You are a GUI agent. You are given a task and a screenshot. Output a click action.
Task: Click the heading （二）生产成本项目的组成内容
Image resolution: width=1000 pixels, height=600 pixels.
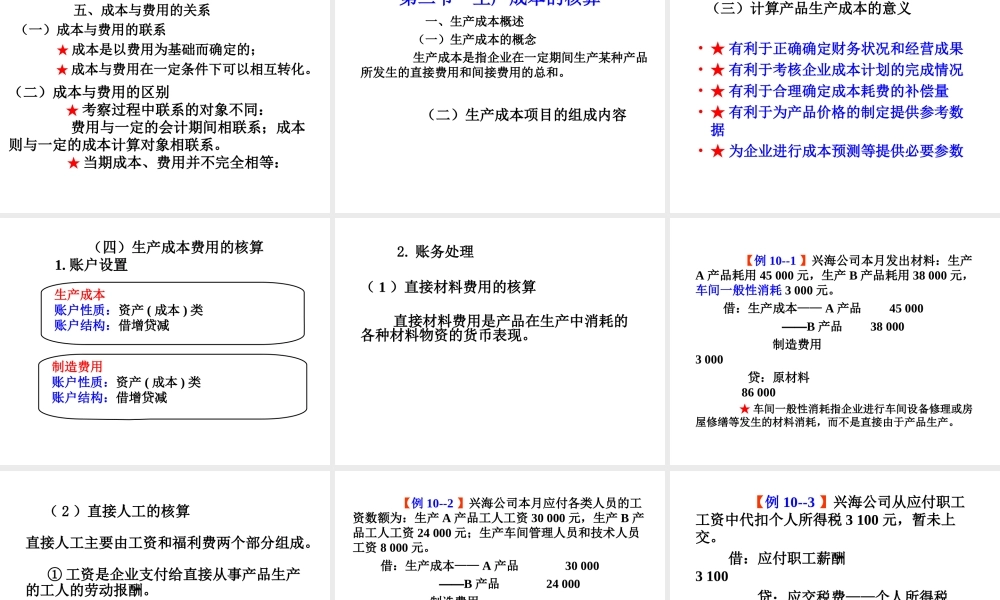[528, 114]
